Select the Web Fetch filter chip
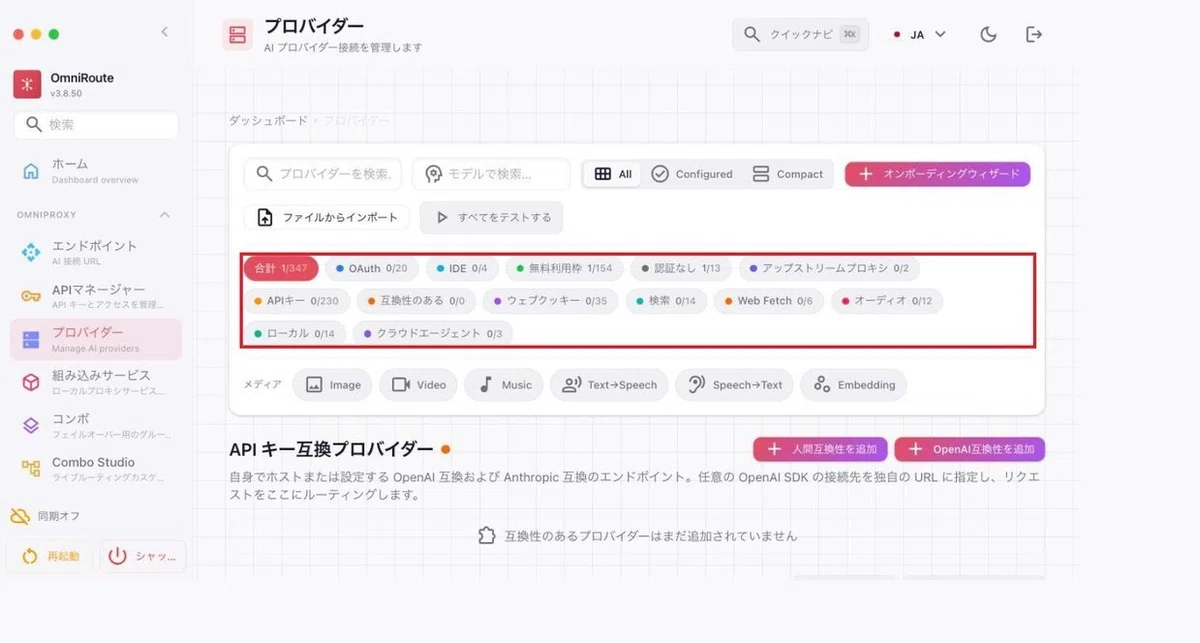The image size is (1200, 643). (768, 301)
